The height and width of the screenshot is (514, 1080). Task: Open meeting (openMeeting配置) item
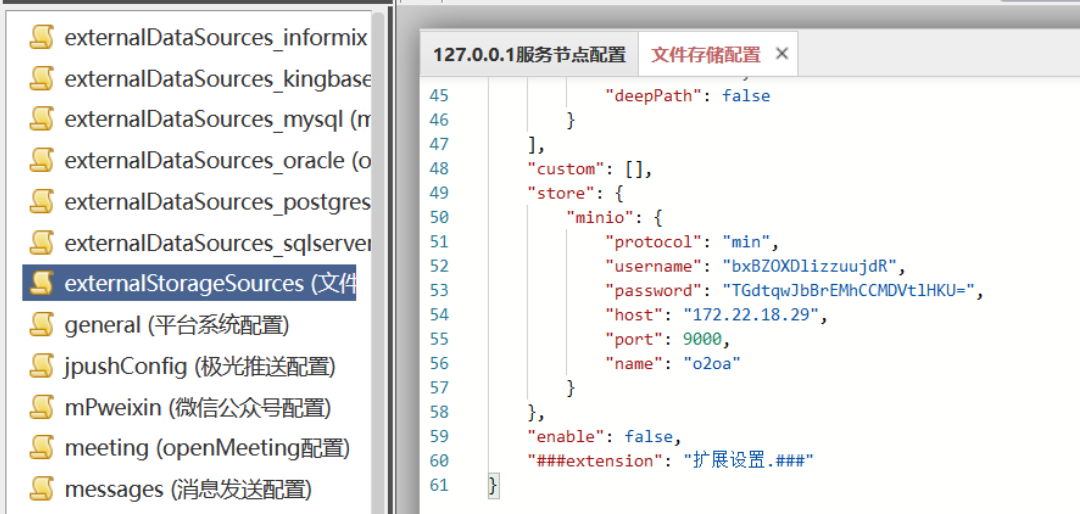[x=207, y=448]
